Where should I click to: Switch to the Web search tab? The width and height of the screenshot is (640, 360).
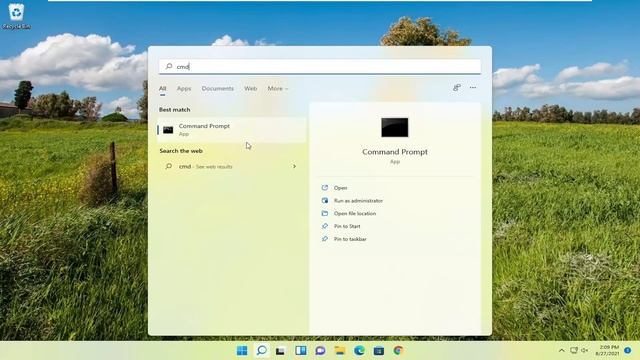[251, 89]
